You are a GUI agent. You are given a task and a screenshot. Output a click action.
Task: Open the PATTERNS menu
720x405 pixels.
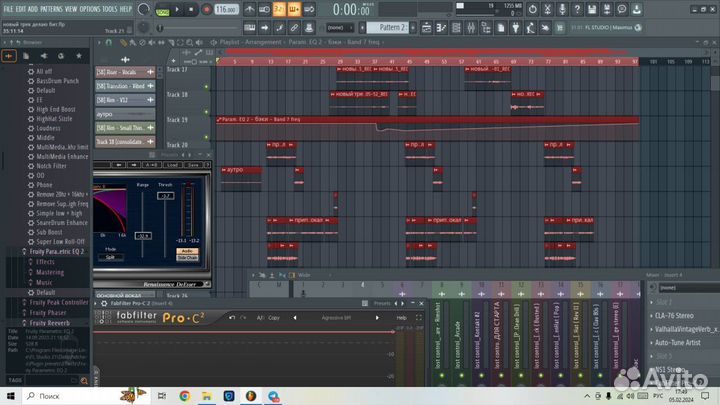tap(50, 8)
